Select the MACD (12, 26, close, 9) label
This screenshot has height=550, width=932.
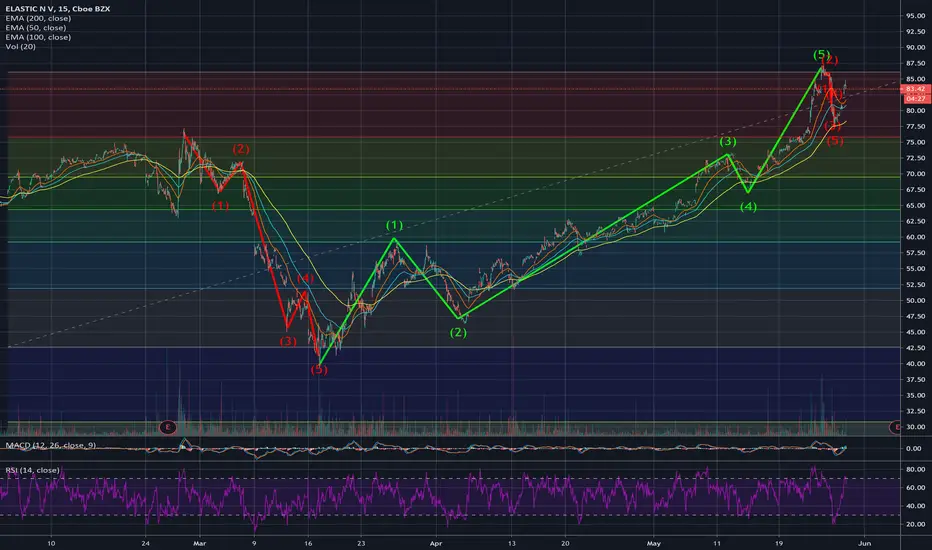point(51,445)
